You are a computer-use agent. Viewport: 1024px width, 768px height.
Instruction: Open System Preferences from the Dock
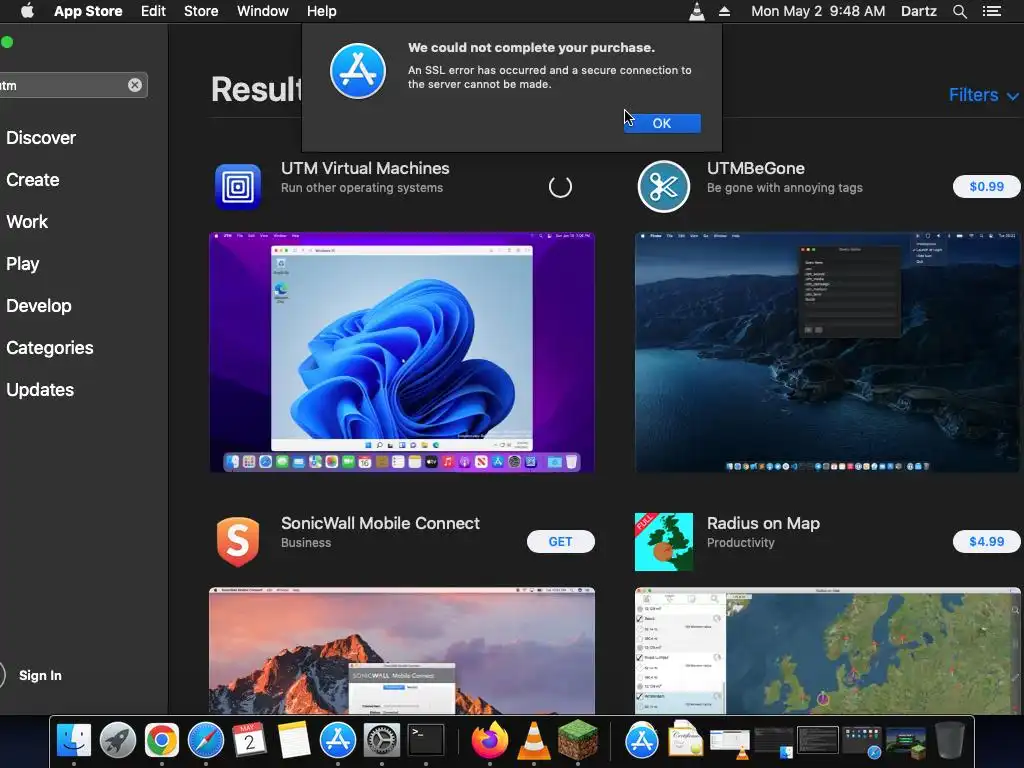point(381,741)
